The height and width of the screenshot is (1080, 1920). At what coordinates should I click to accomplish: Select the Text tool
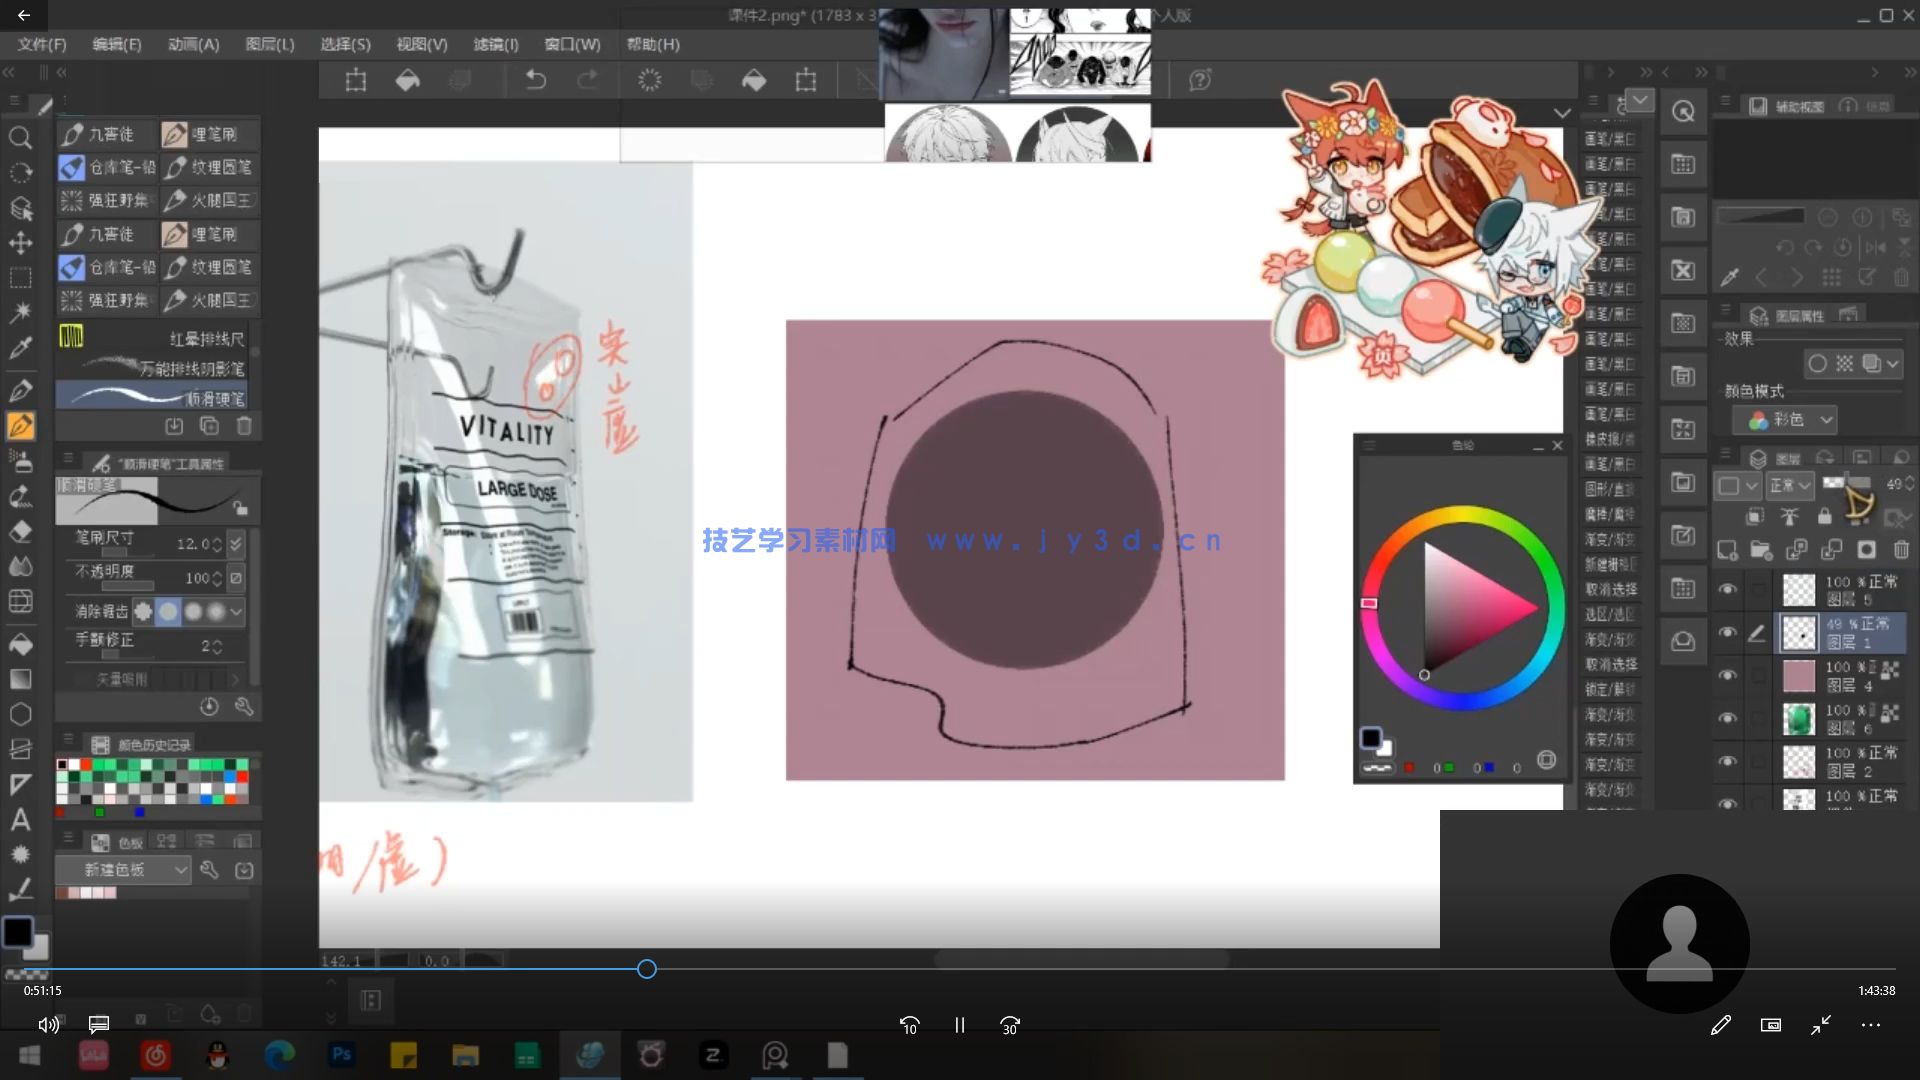click(x=22, y=820)
